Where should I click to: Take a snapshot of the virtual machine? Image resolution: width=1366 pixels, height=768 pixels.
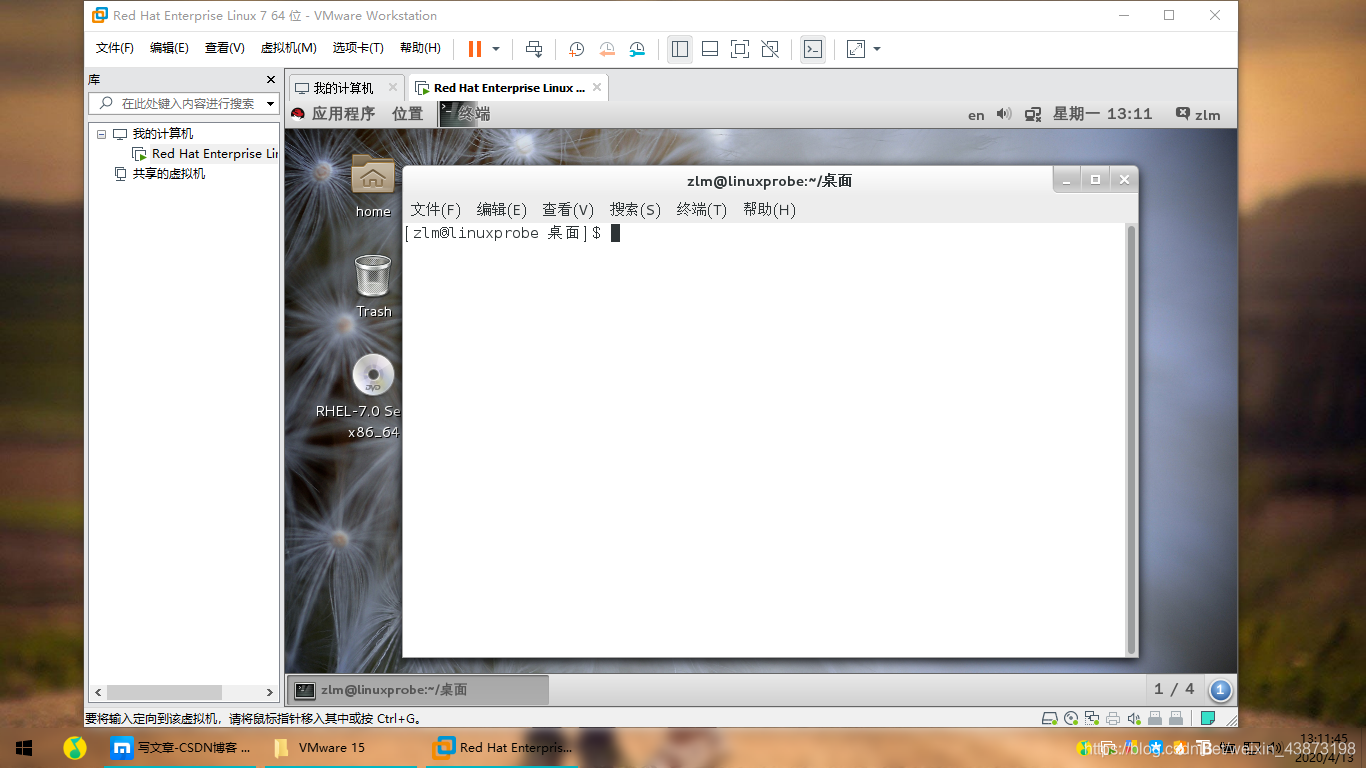tap(577, 49)
